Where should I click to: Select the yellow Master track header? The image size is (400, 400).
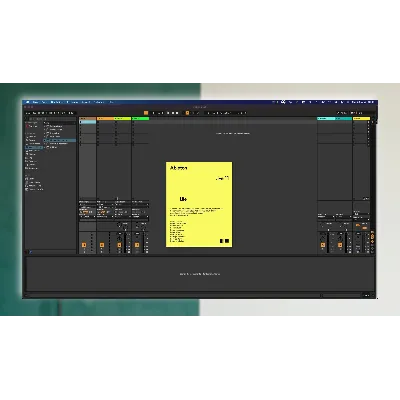361,118
